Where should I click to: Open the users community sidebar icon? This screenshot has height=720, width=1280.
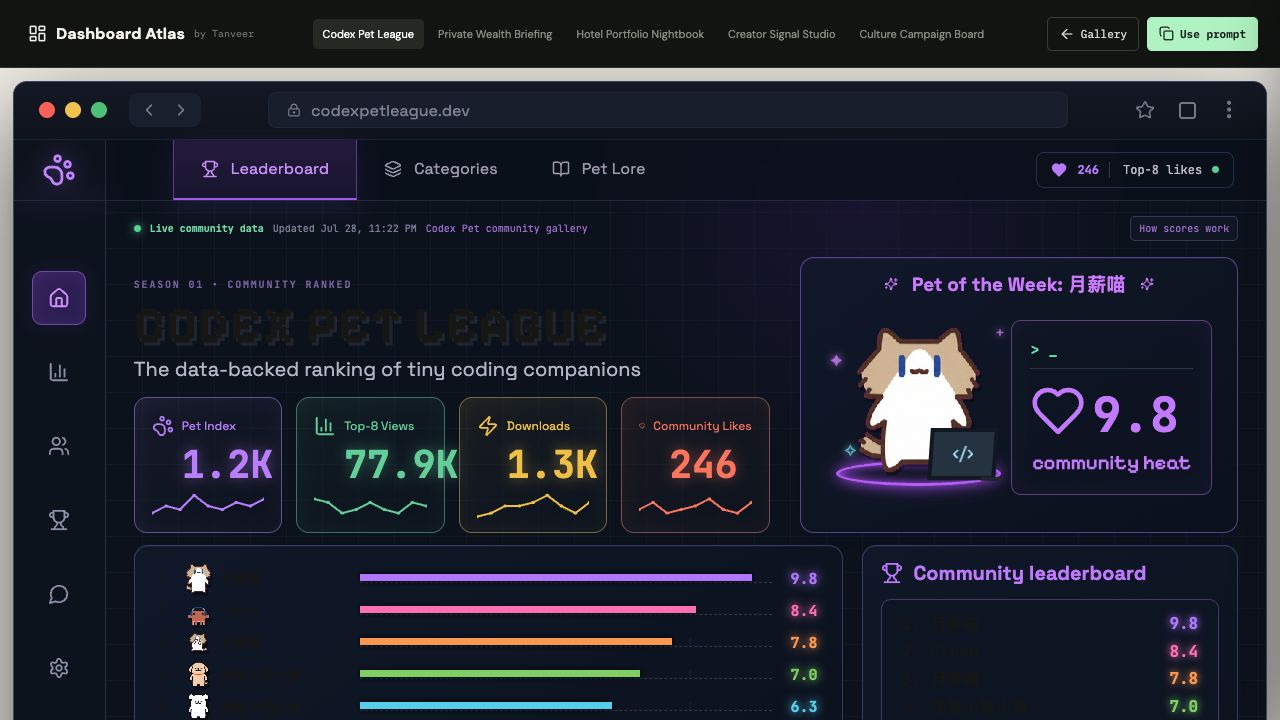[x=59, y=446]
